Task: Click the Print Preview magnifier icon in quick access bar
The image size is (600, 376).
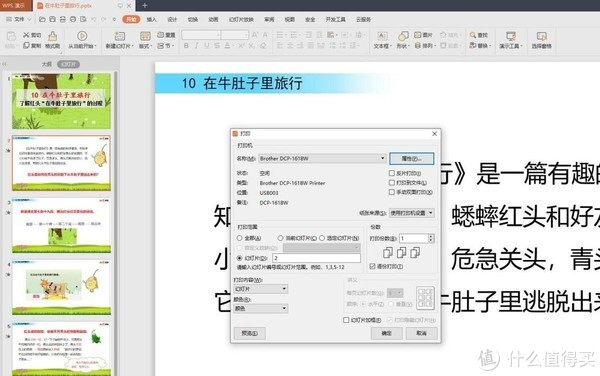Action: pos(83,19)
